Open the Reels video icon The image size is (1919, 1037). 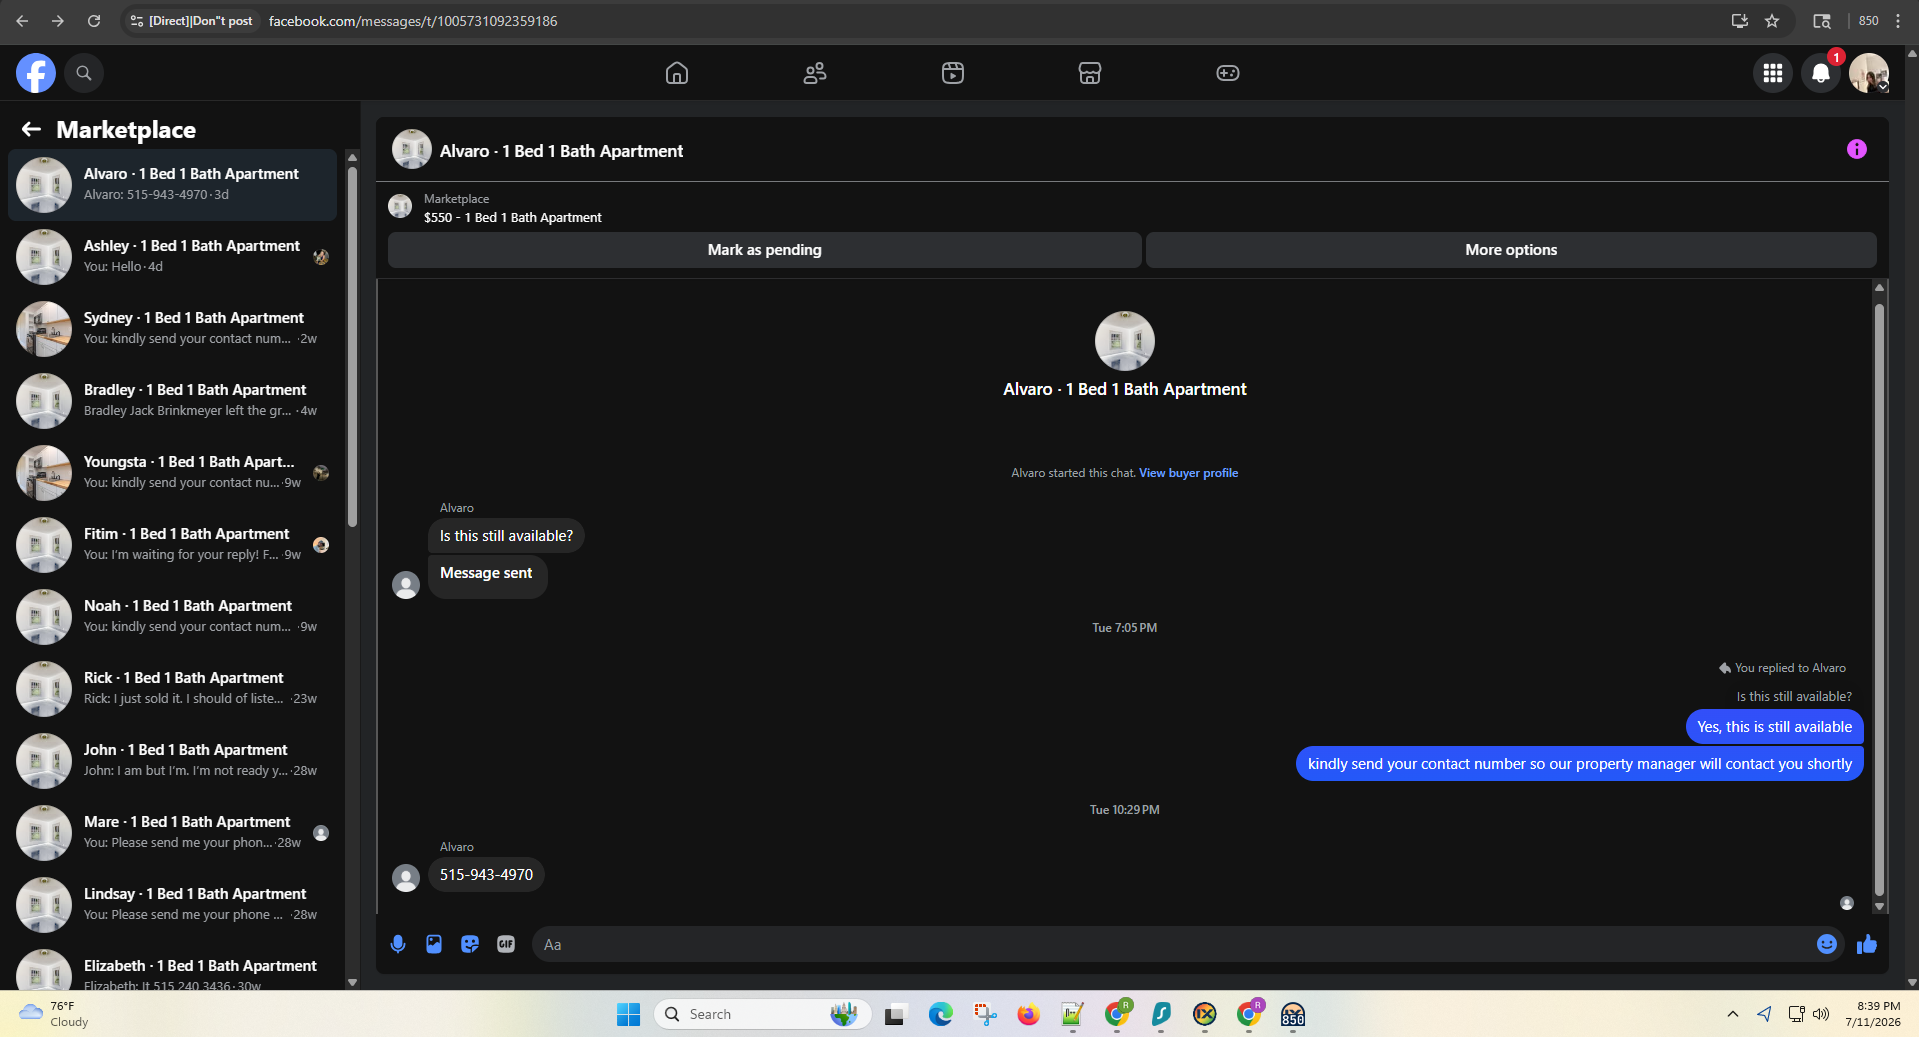953,73
